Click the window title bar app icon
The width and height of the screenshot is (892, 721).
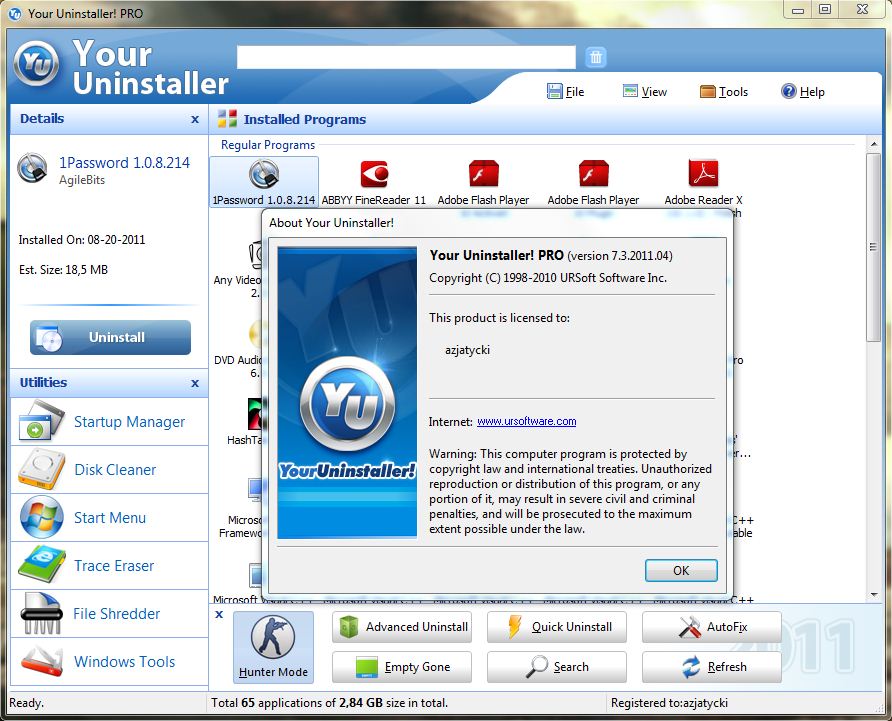click(15, 13)
